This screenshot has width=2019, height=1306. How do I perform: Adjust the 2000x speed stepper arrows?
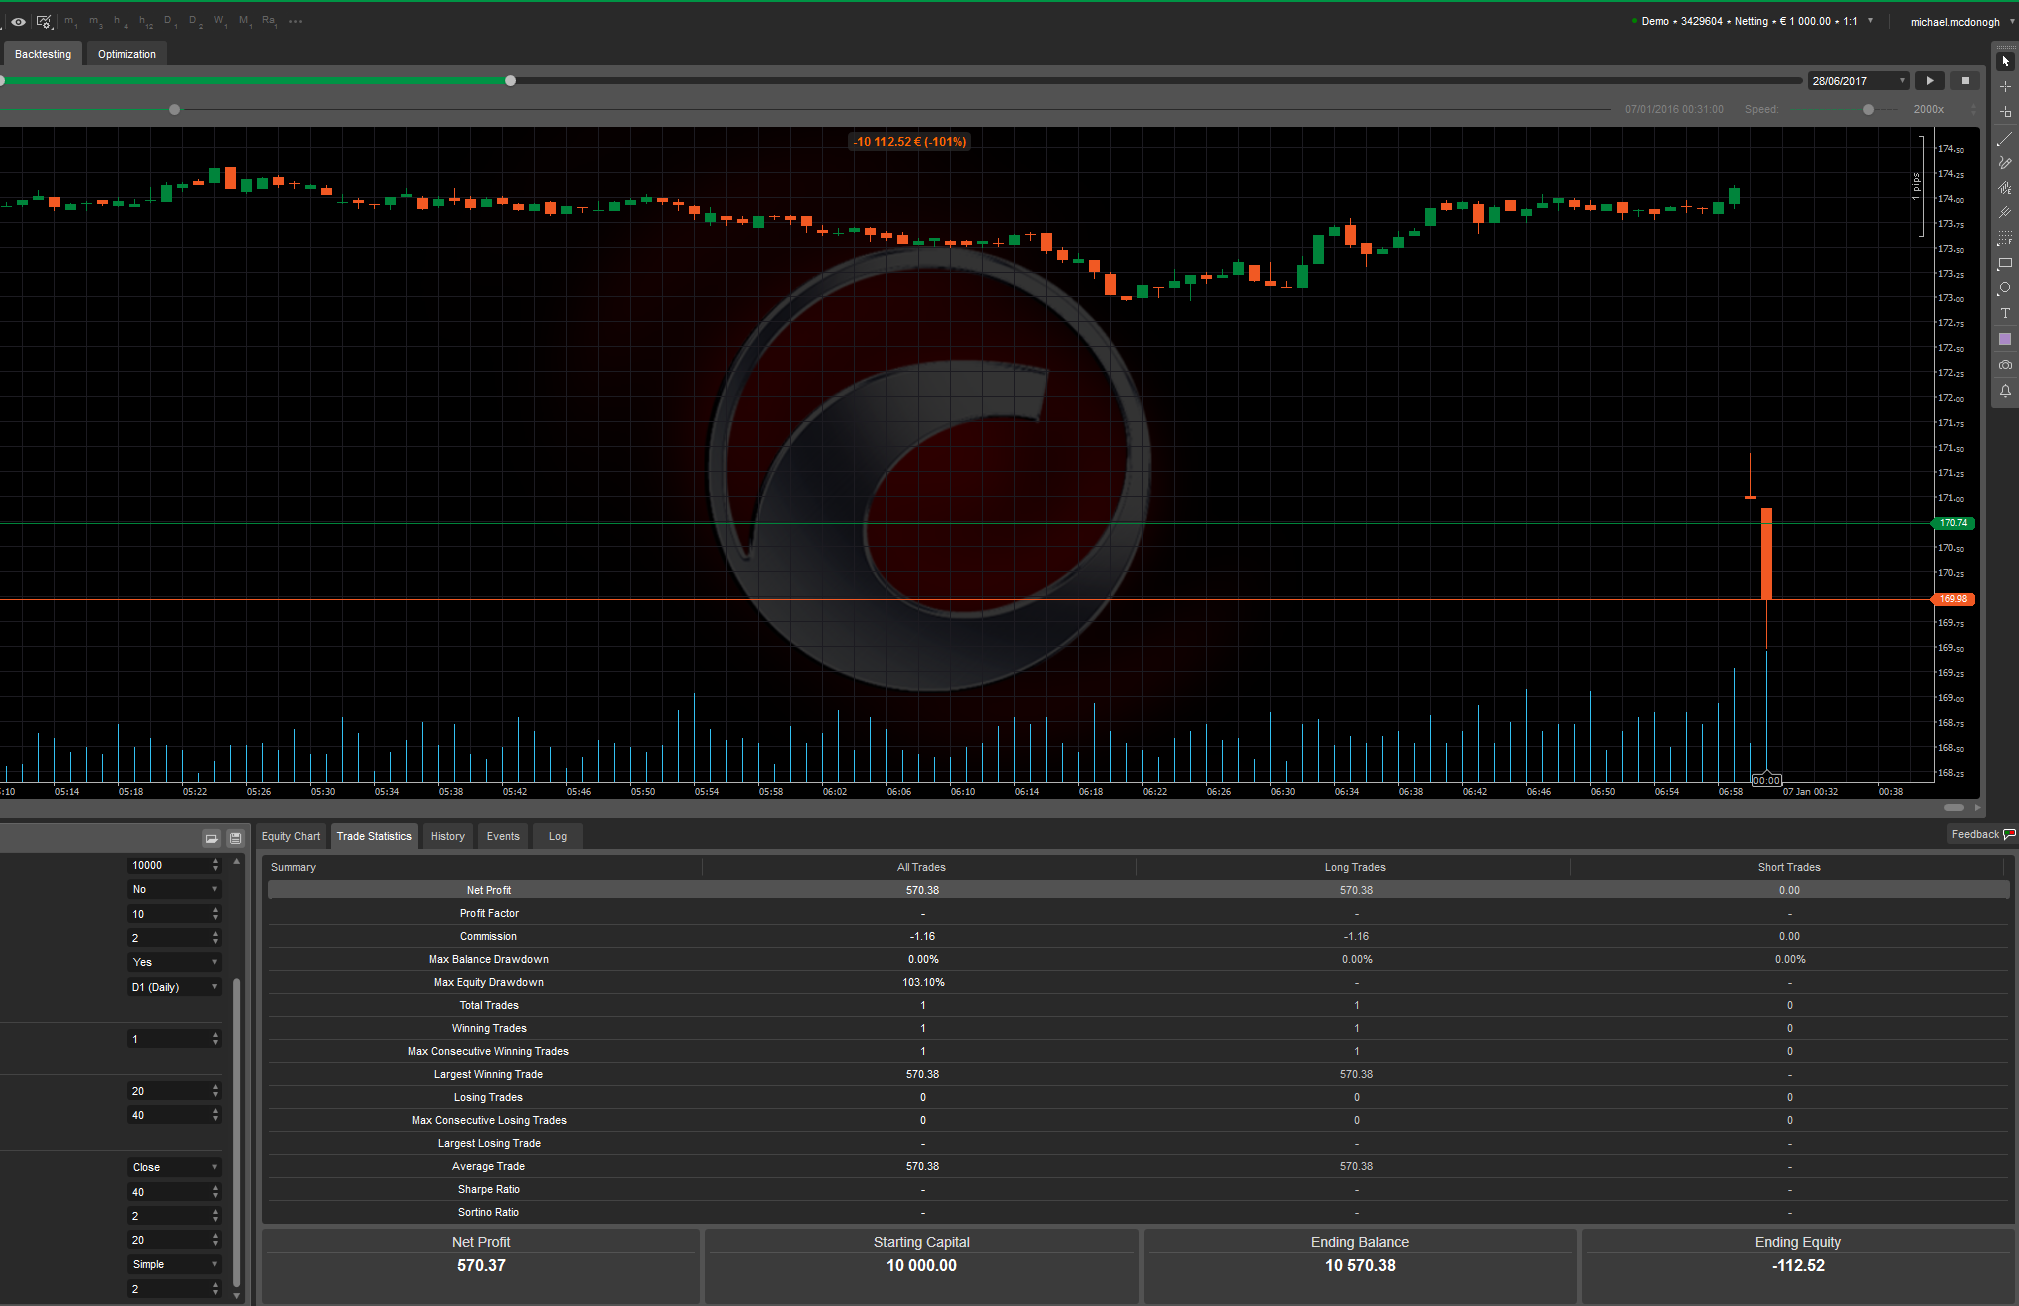point(1973,109)
